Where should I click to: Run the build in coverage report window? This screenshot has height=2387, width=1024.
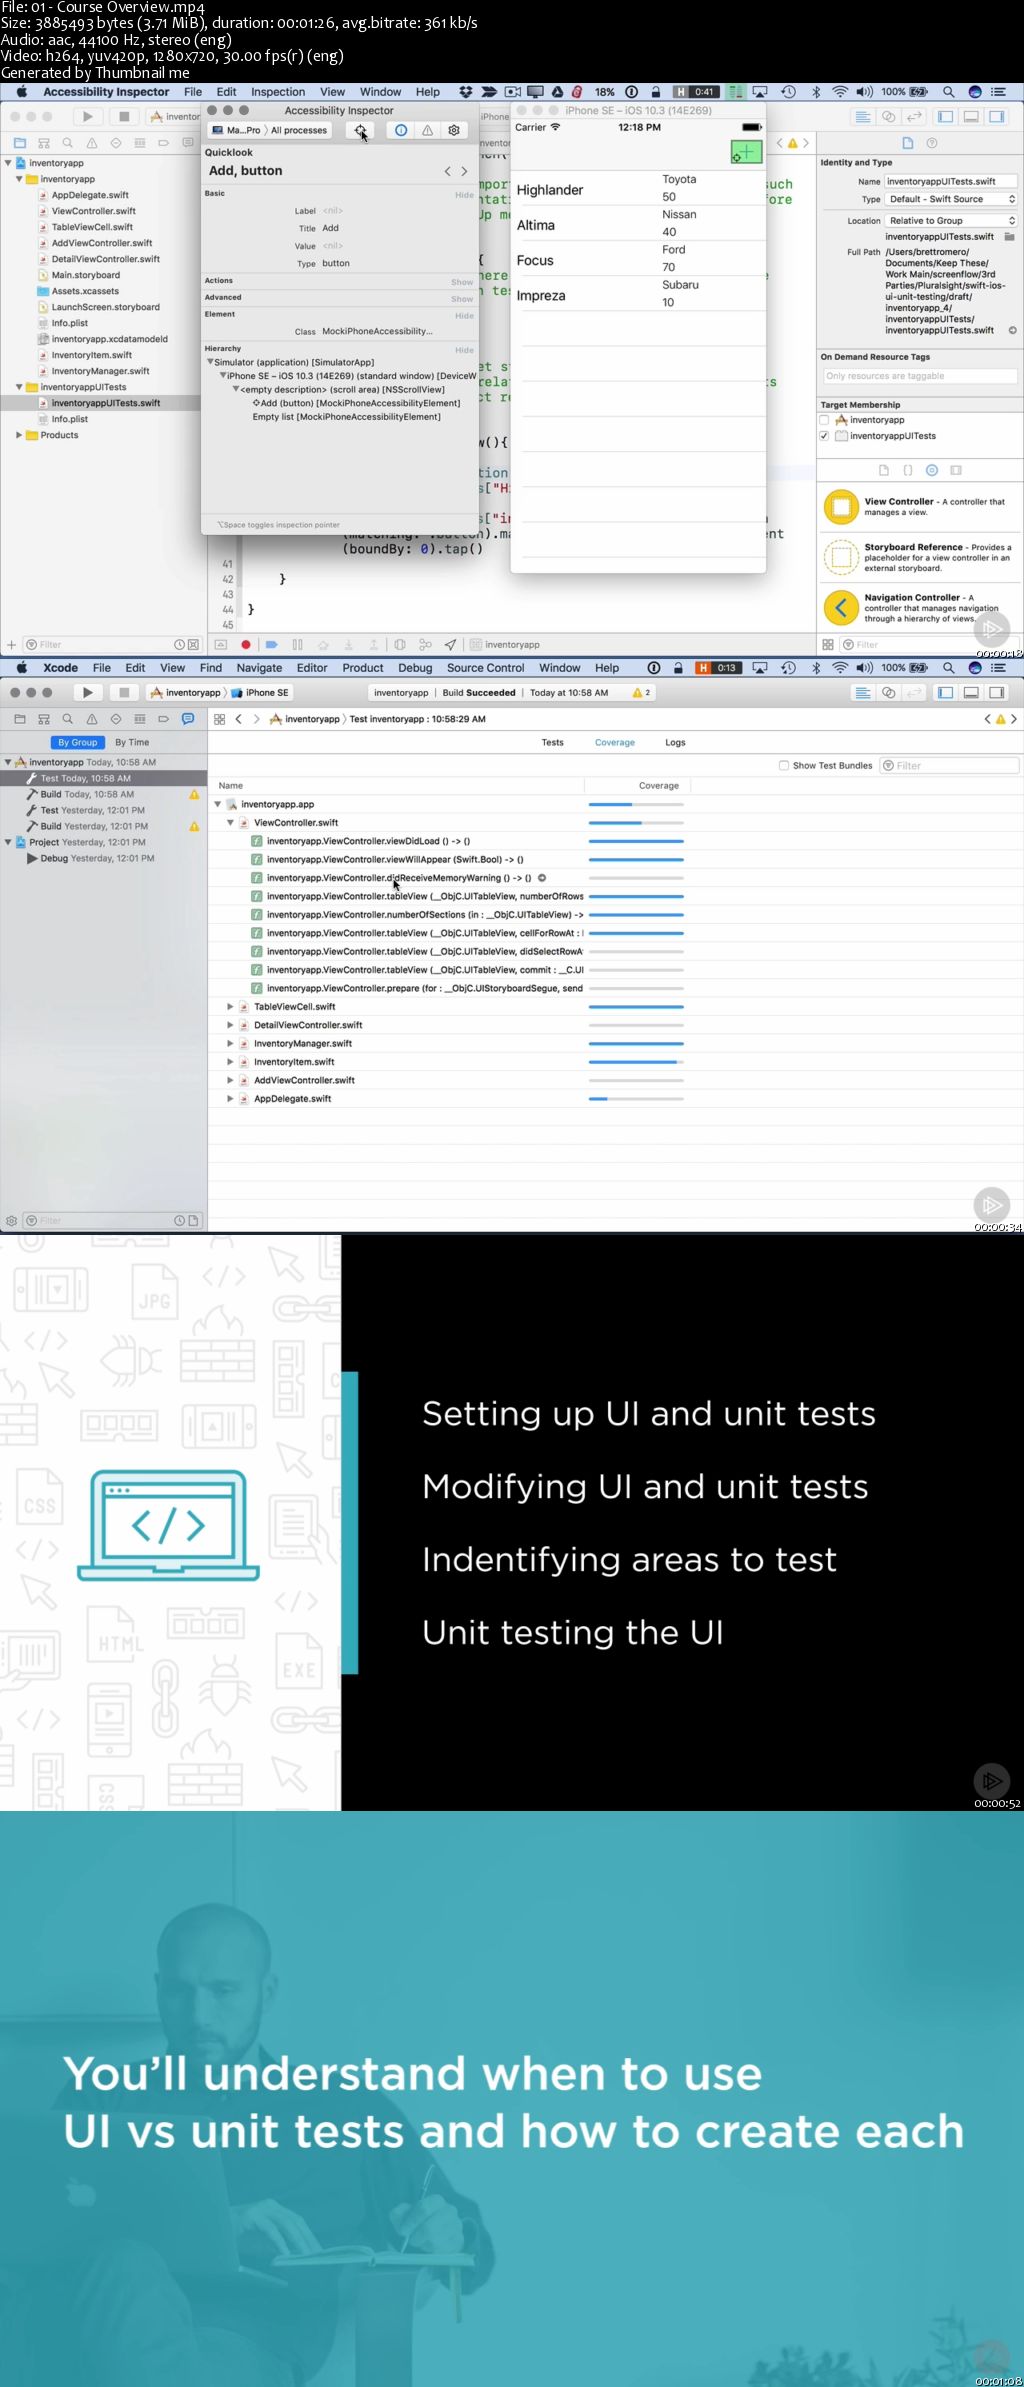coord(88,692)
